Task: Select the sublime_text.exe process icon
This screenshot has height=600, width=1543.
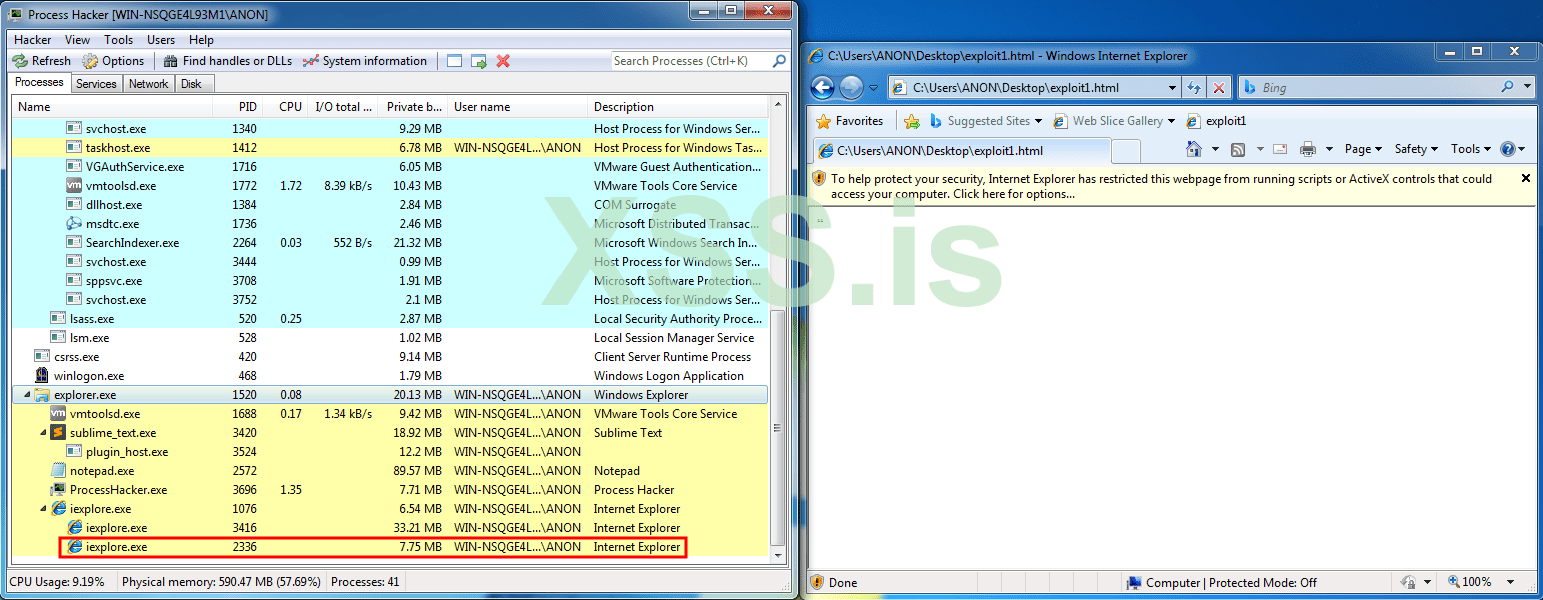Action: tap(58, 433)
